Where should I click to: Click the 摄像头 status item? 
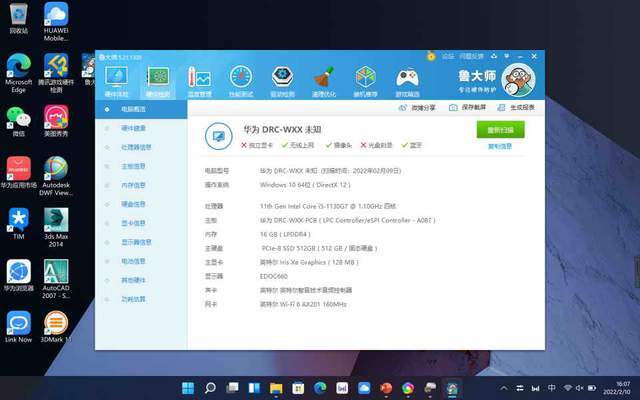point(339,145)
